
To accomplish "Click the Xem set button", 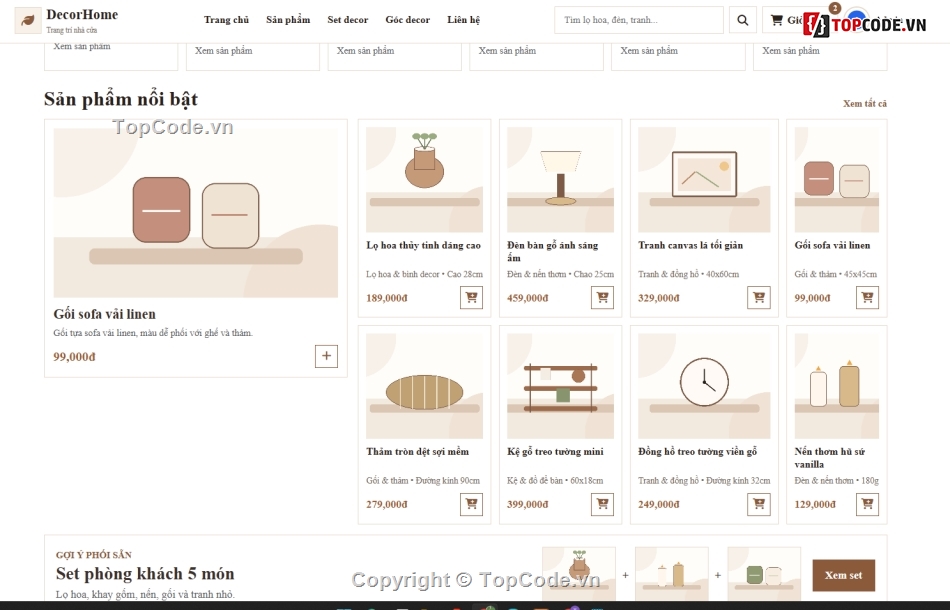I will 843,575.
